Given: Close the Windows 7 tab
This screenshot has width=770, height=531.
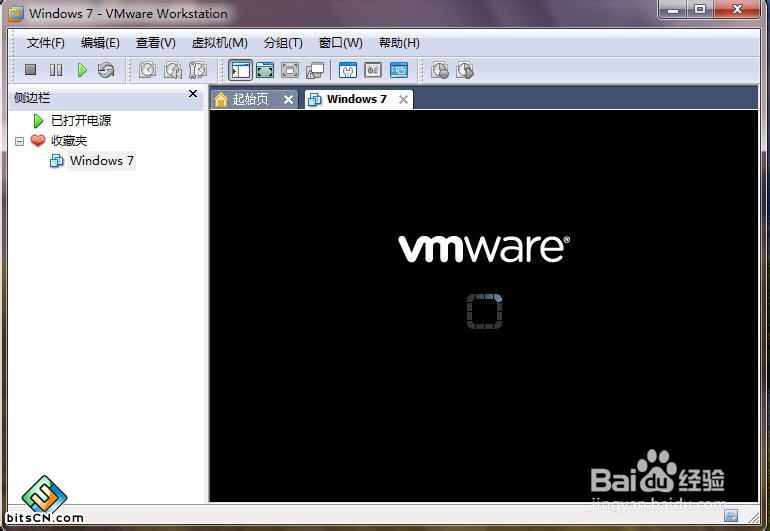Looking at the screenshot, I should [x=403, y=100].
